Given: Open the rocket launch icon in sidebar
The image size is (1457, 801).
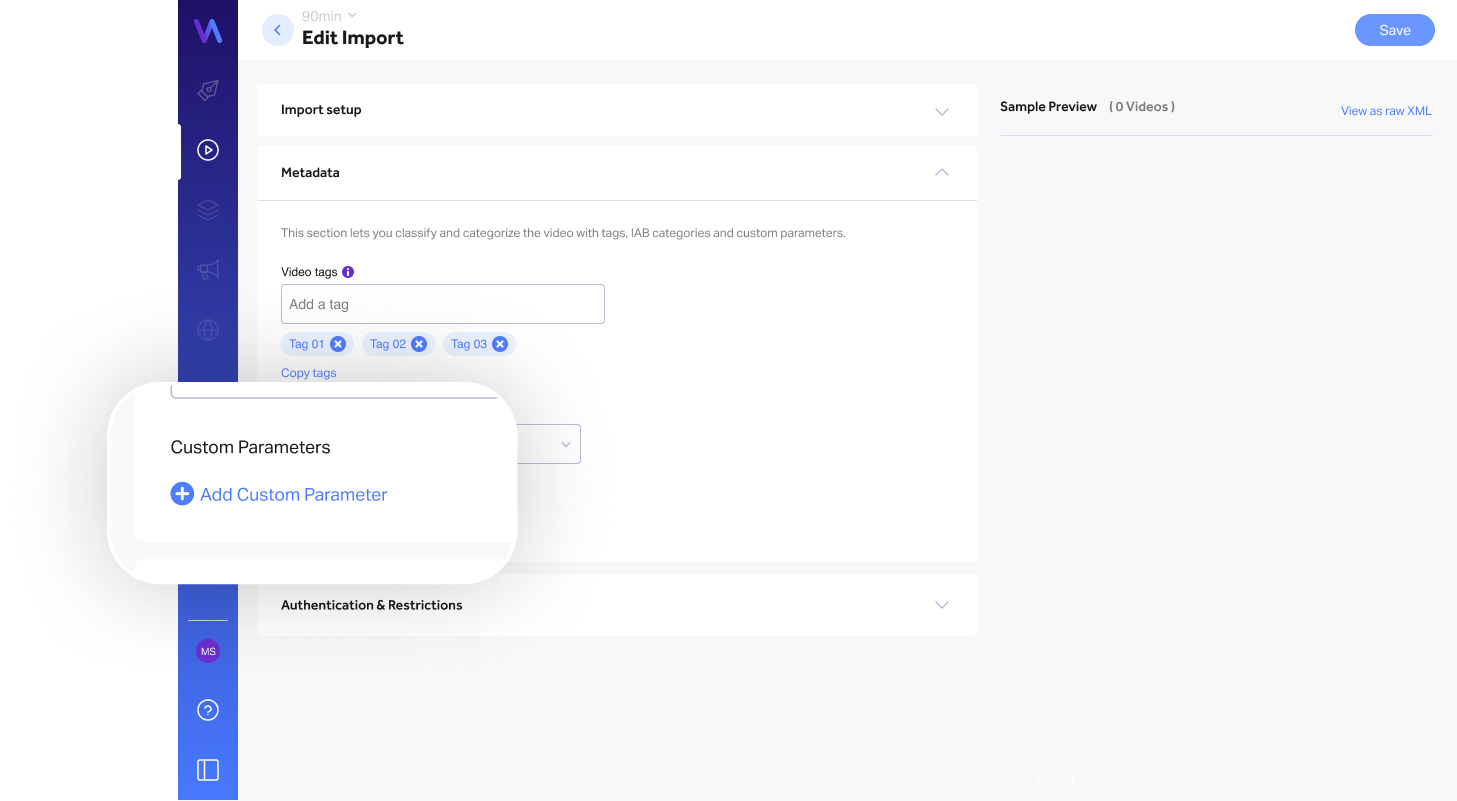Looking at the screenshot, I should click(208, 90).
